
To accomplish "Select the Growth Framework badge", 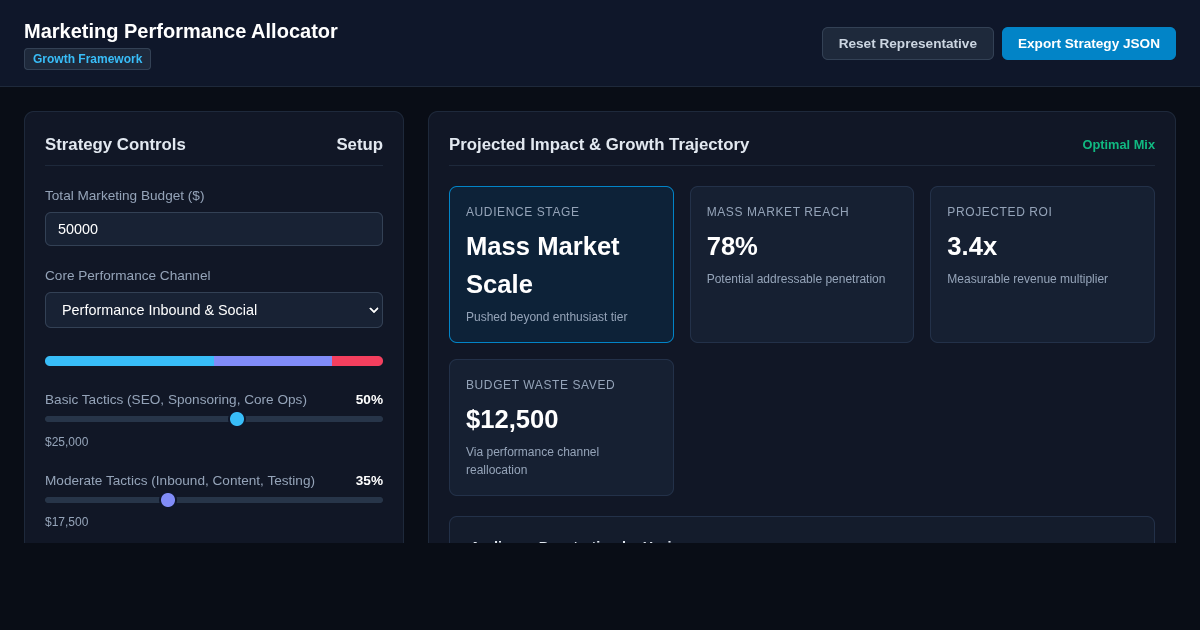I will pyautogui.click(x=87, y=59).
